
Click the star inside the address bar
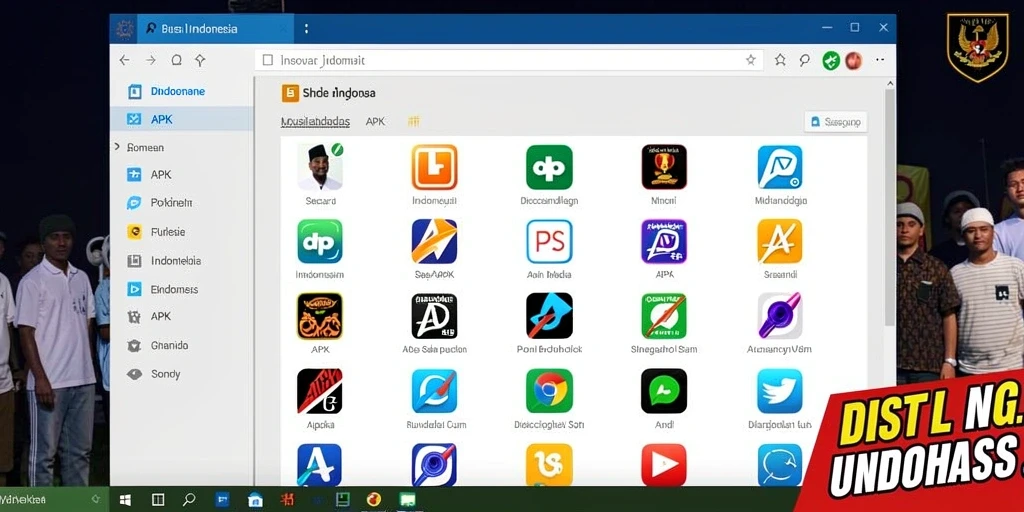(x=750, y=60)
